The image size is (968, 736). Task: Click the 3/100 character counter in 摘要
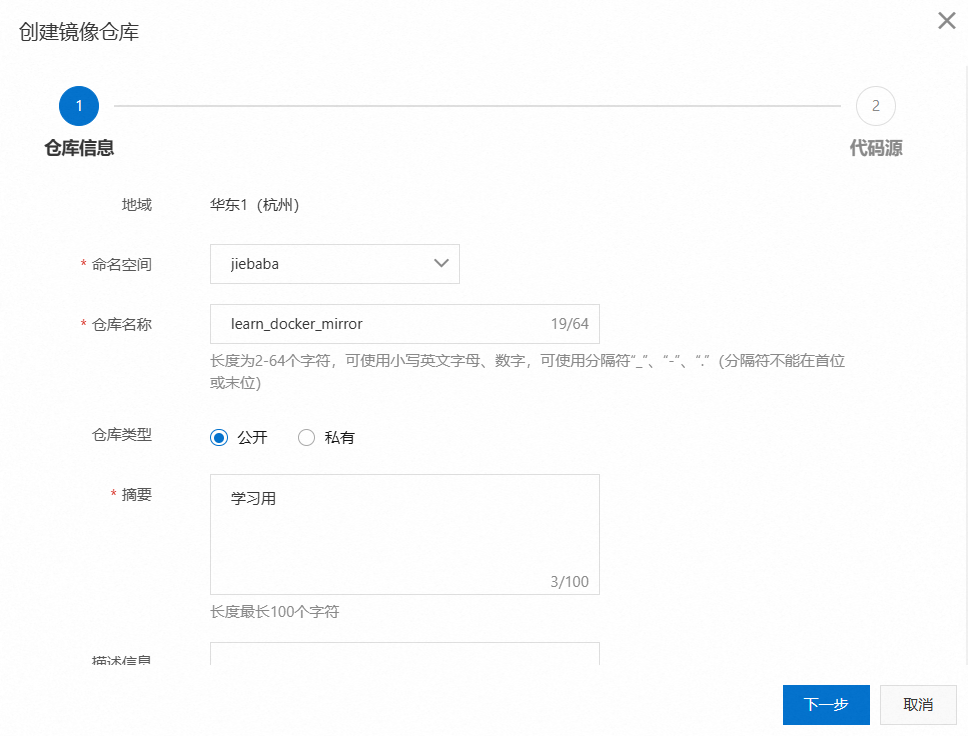pos(569,581)
